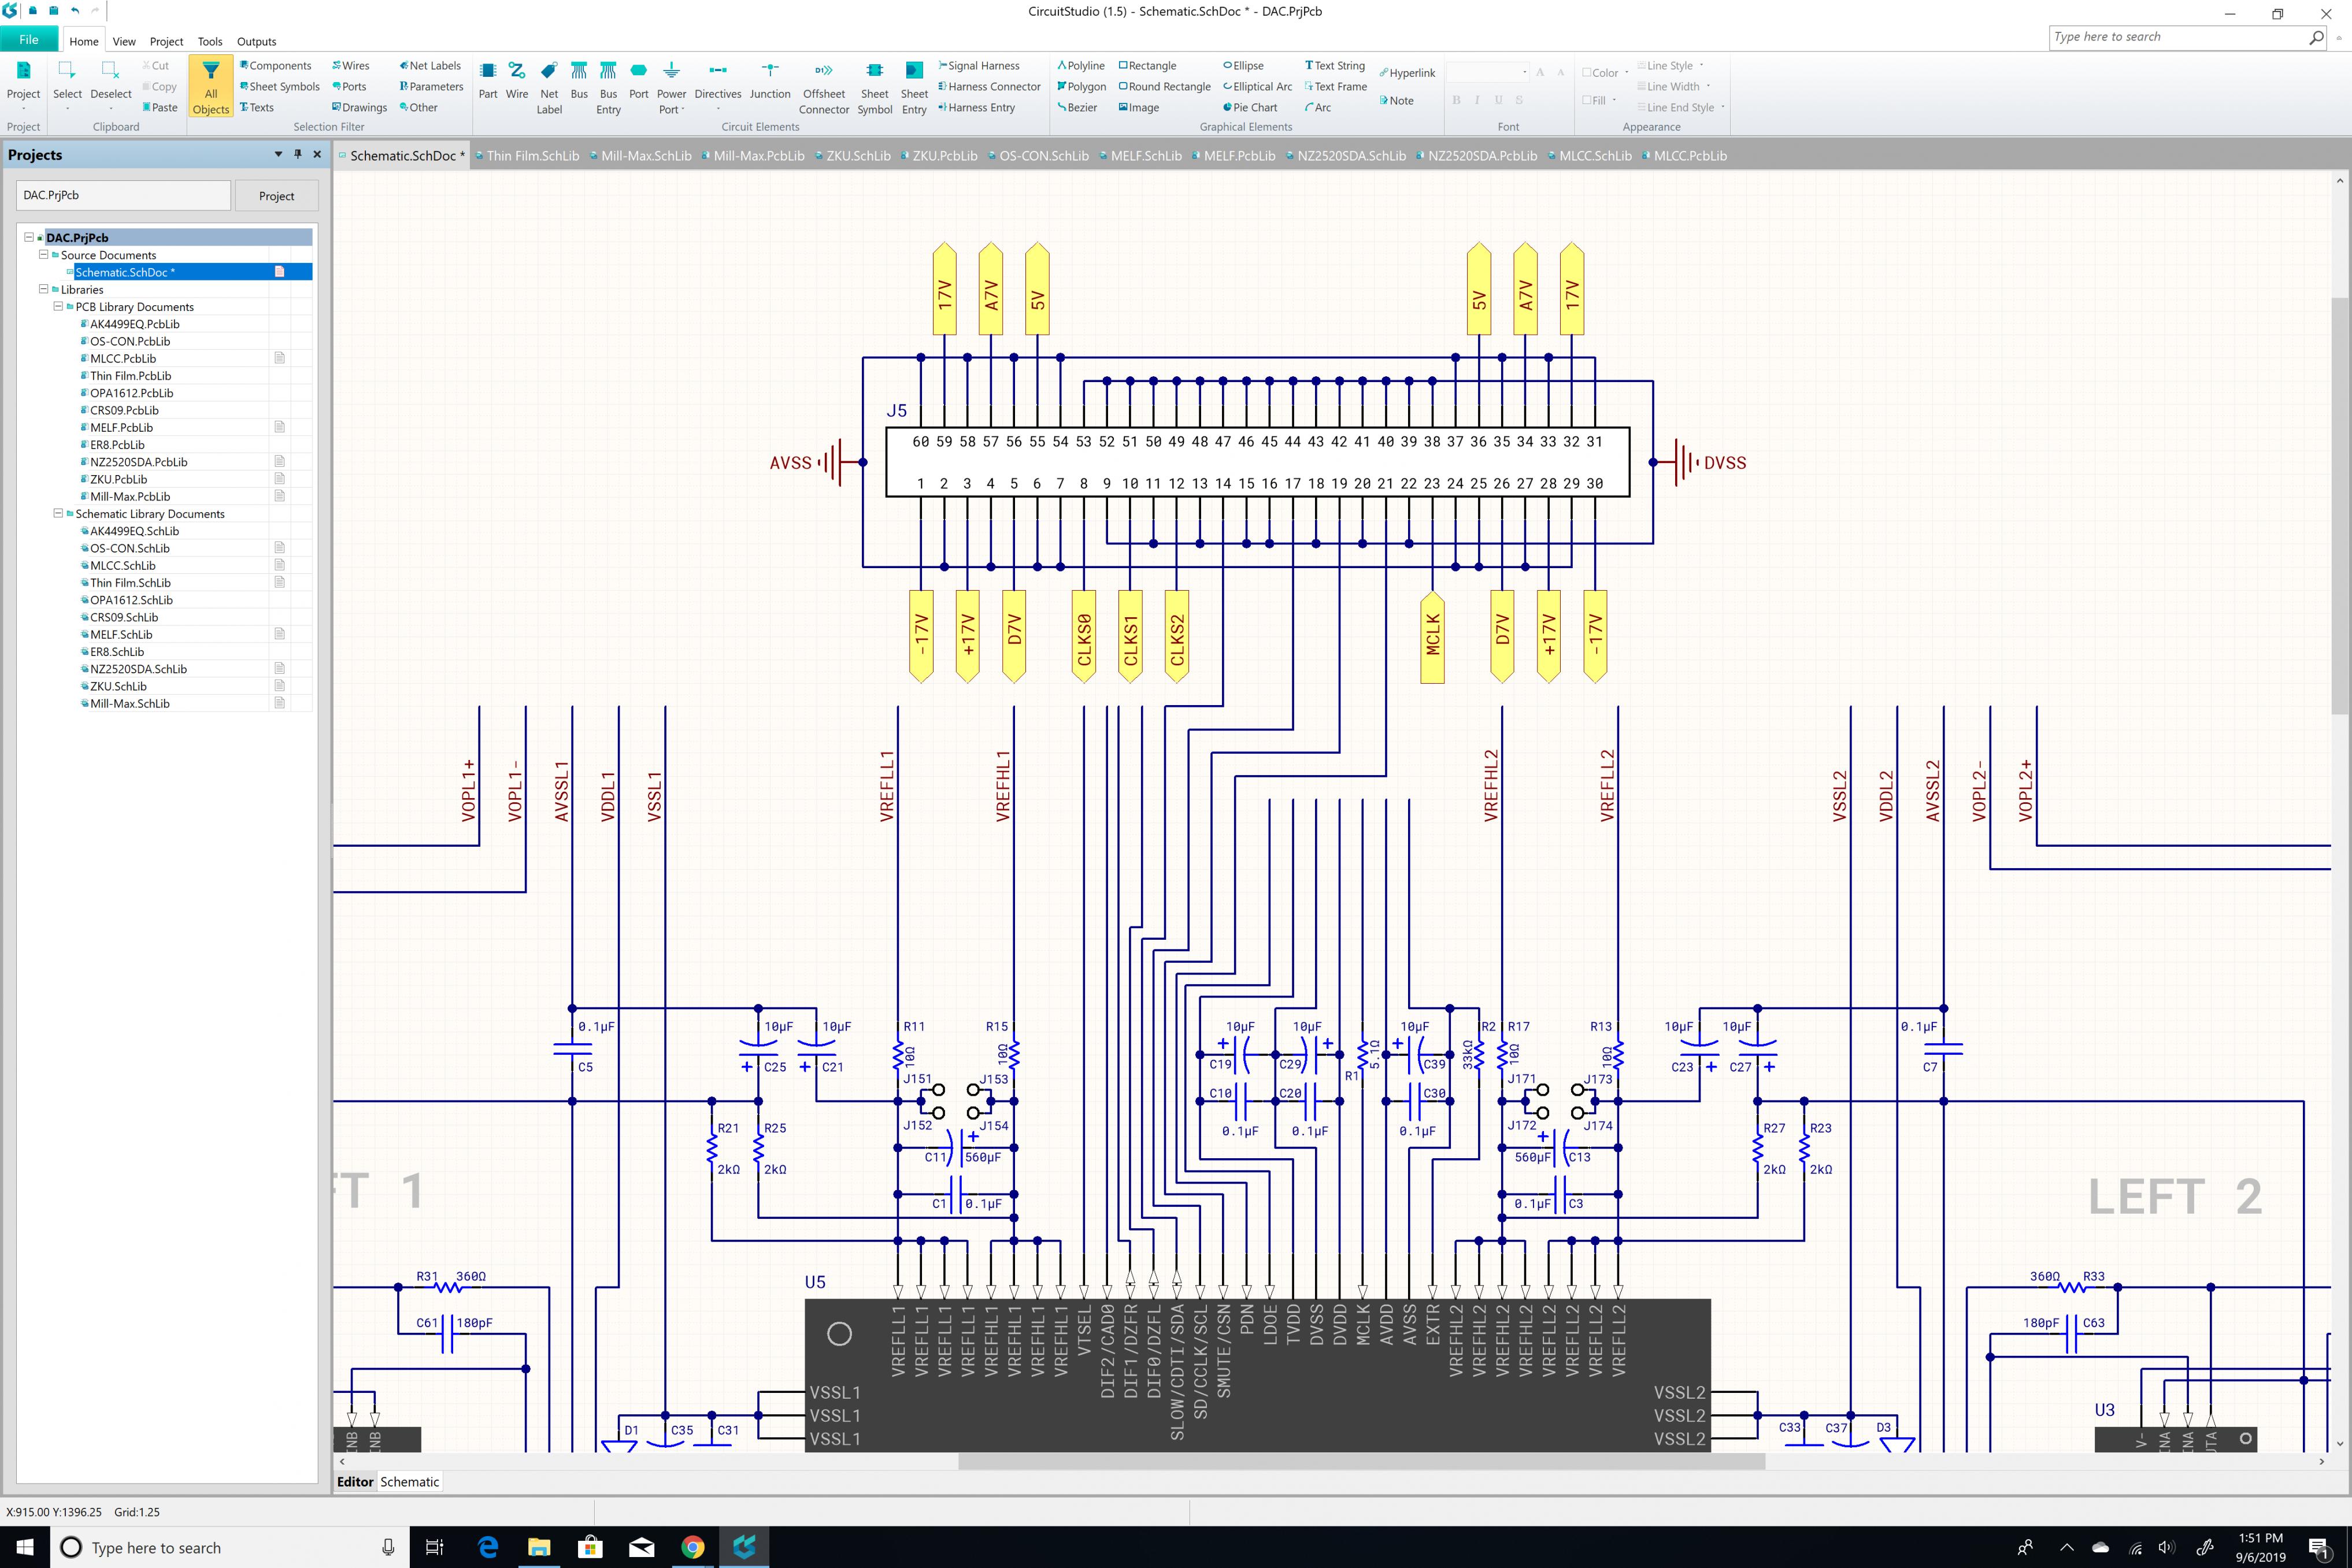
Task: Click the vertical scrollbar thumb
Action: click(2339, 505)
